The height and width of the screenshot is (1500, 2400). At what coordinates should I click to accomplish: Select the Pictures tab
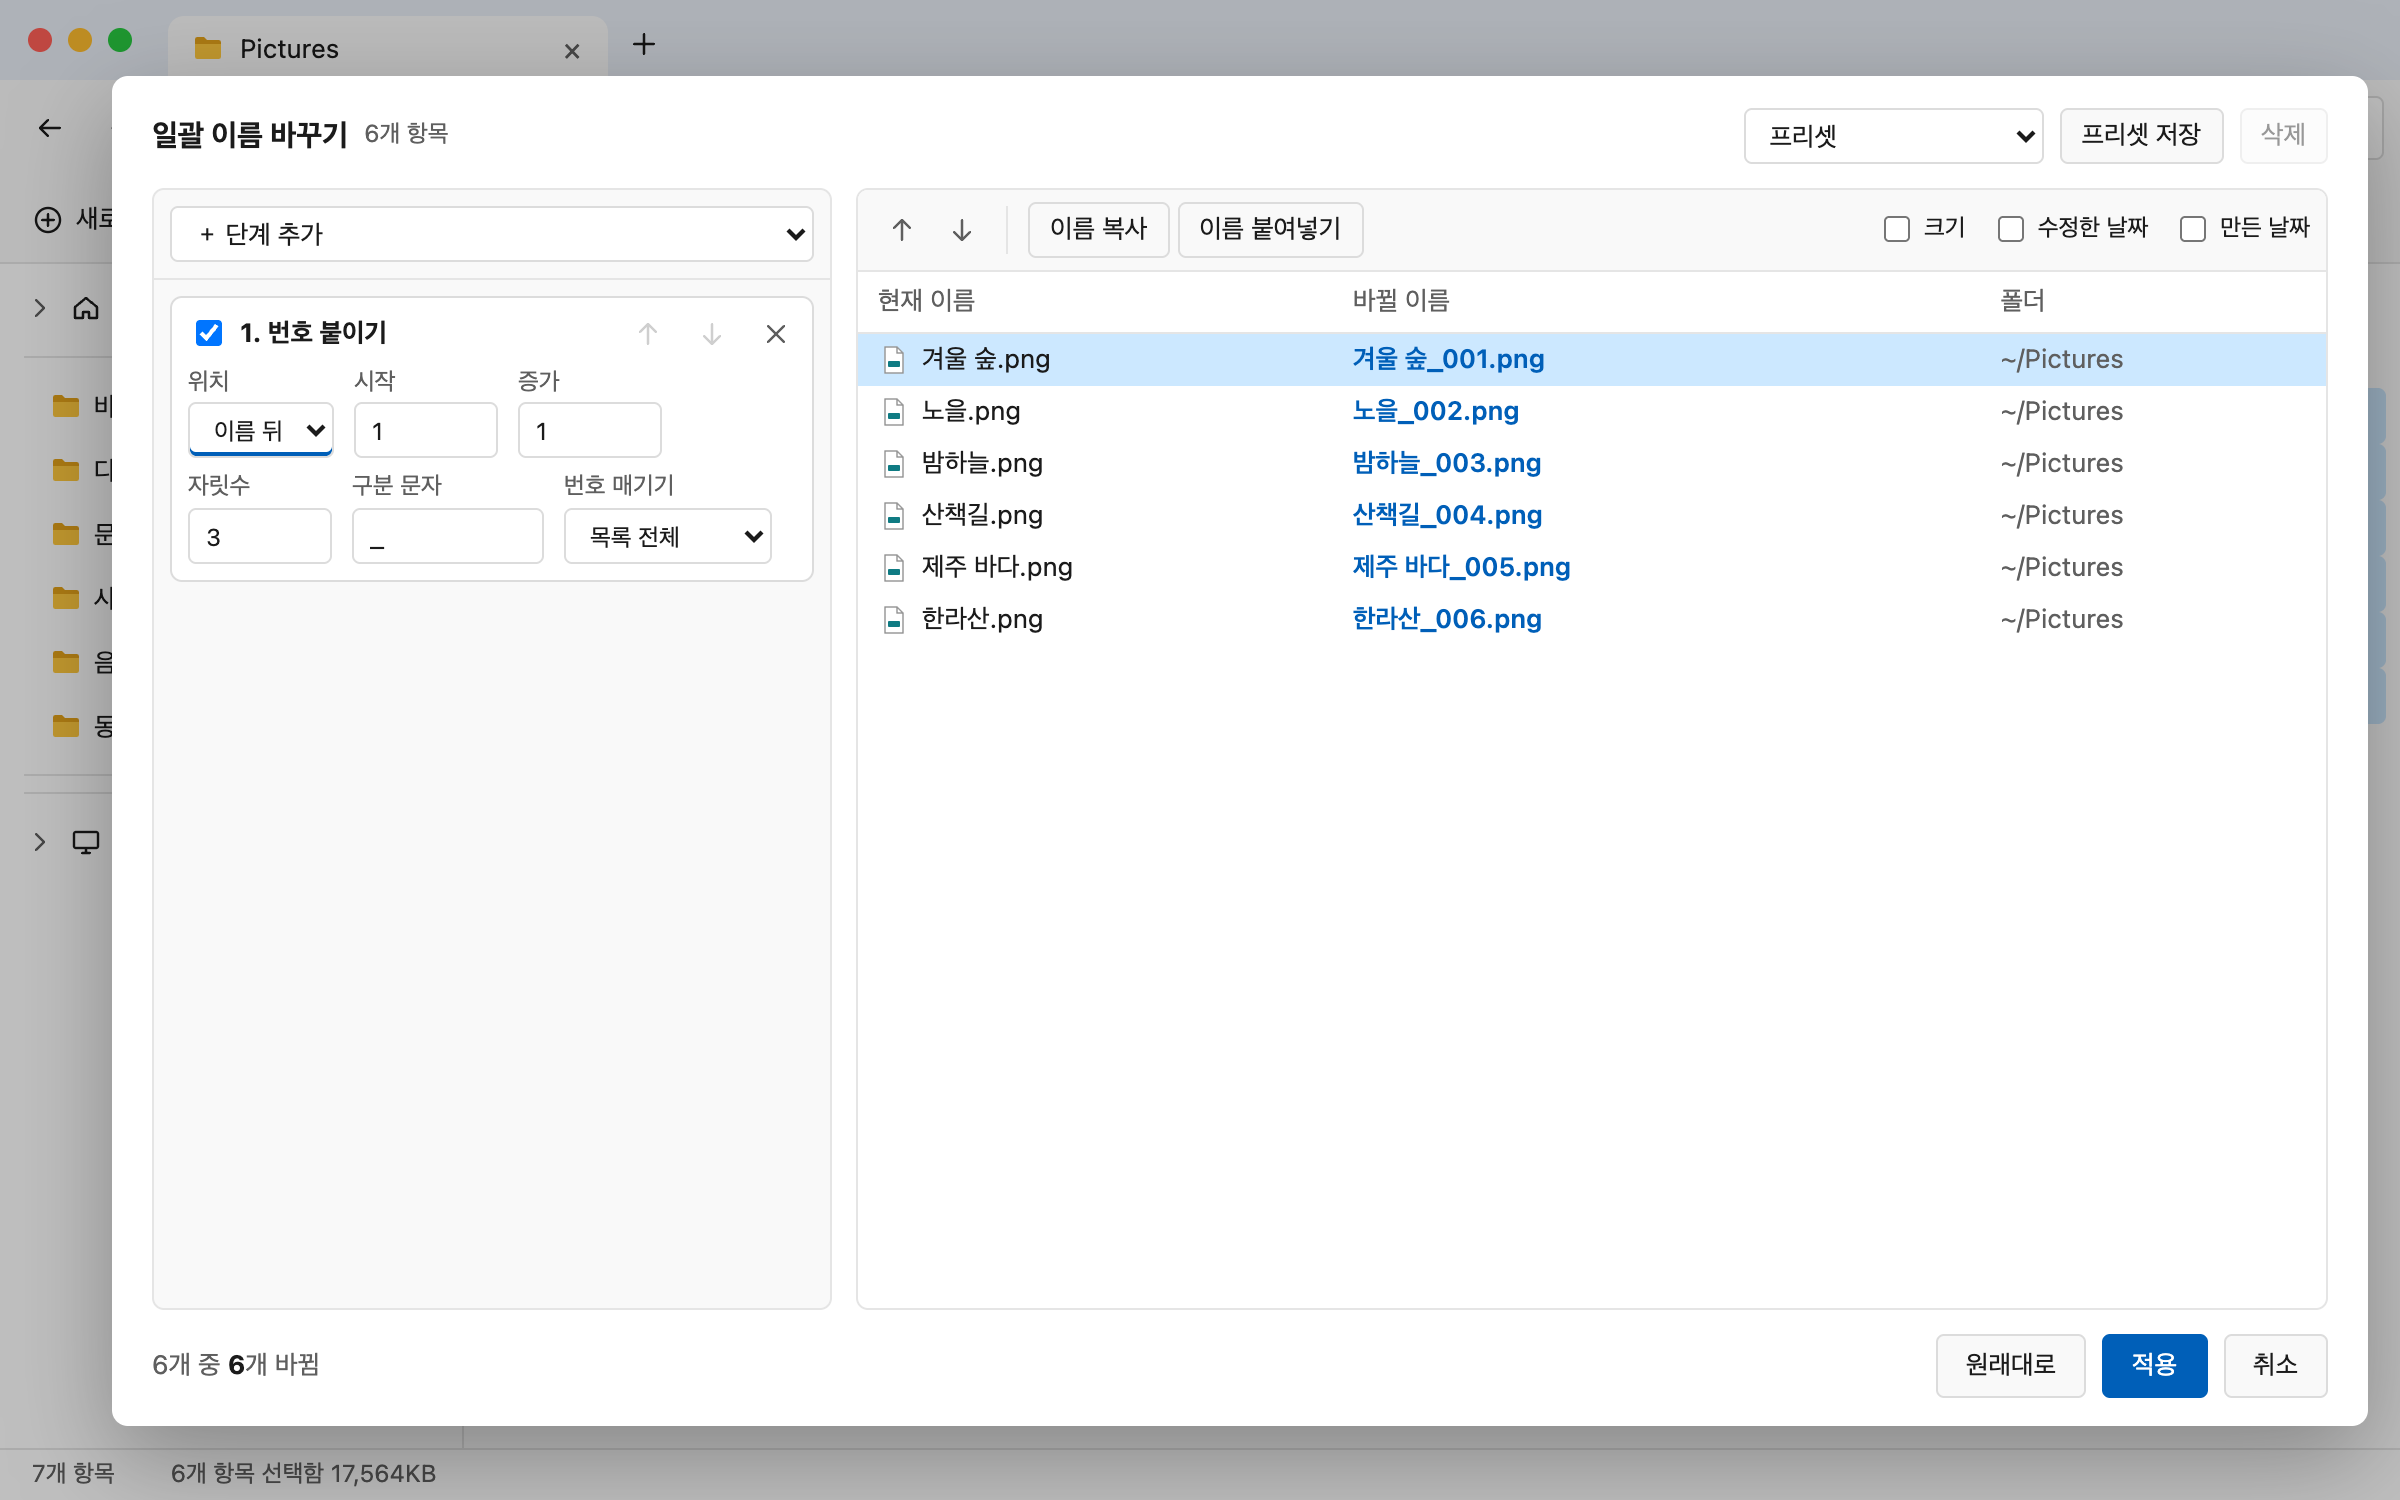(388, 48)
